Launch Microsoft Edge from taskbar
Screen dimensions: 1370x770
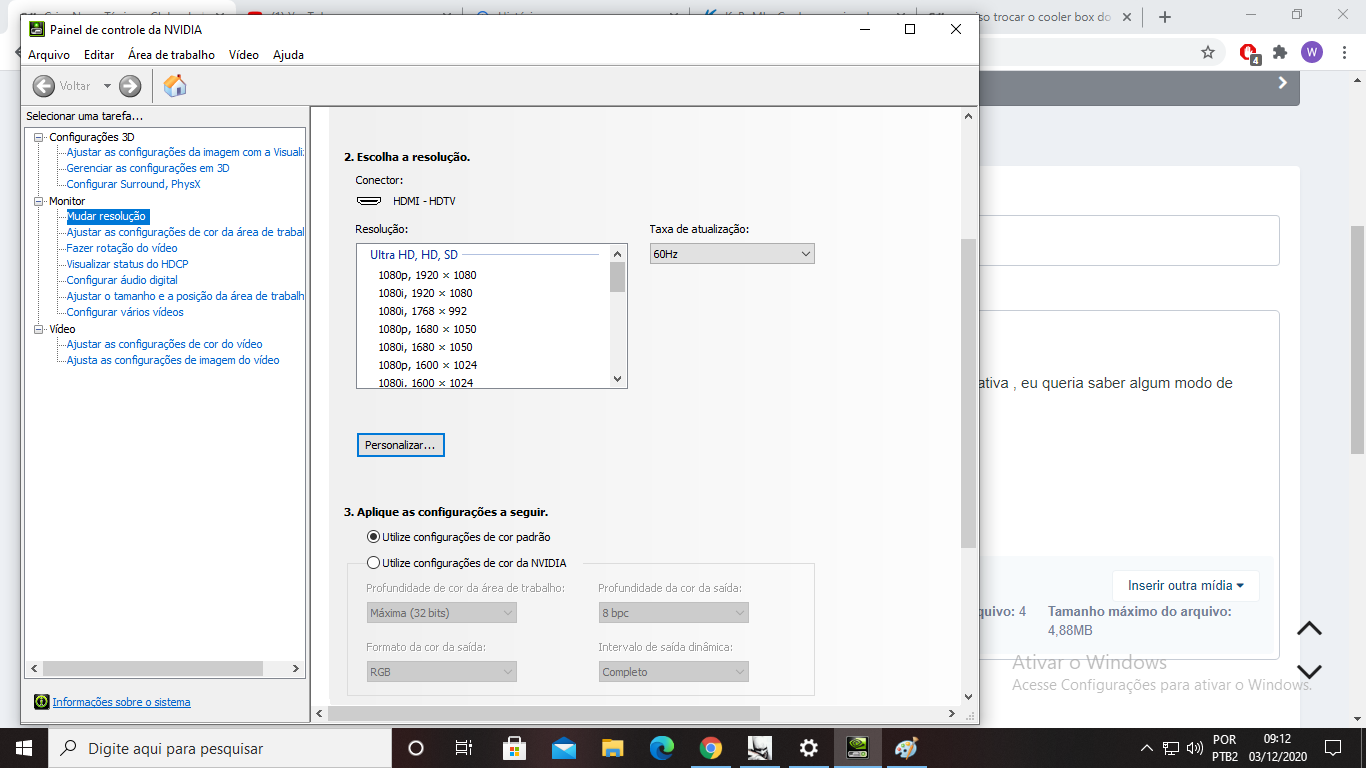coord(661,748)
